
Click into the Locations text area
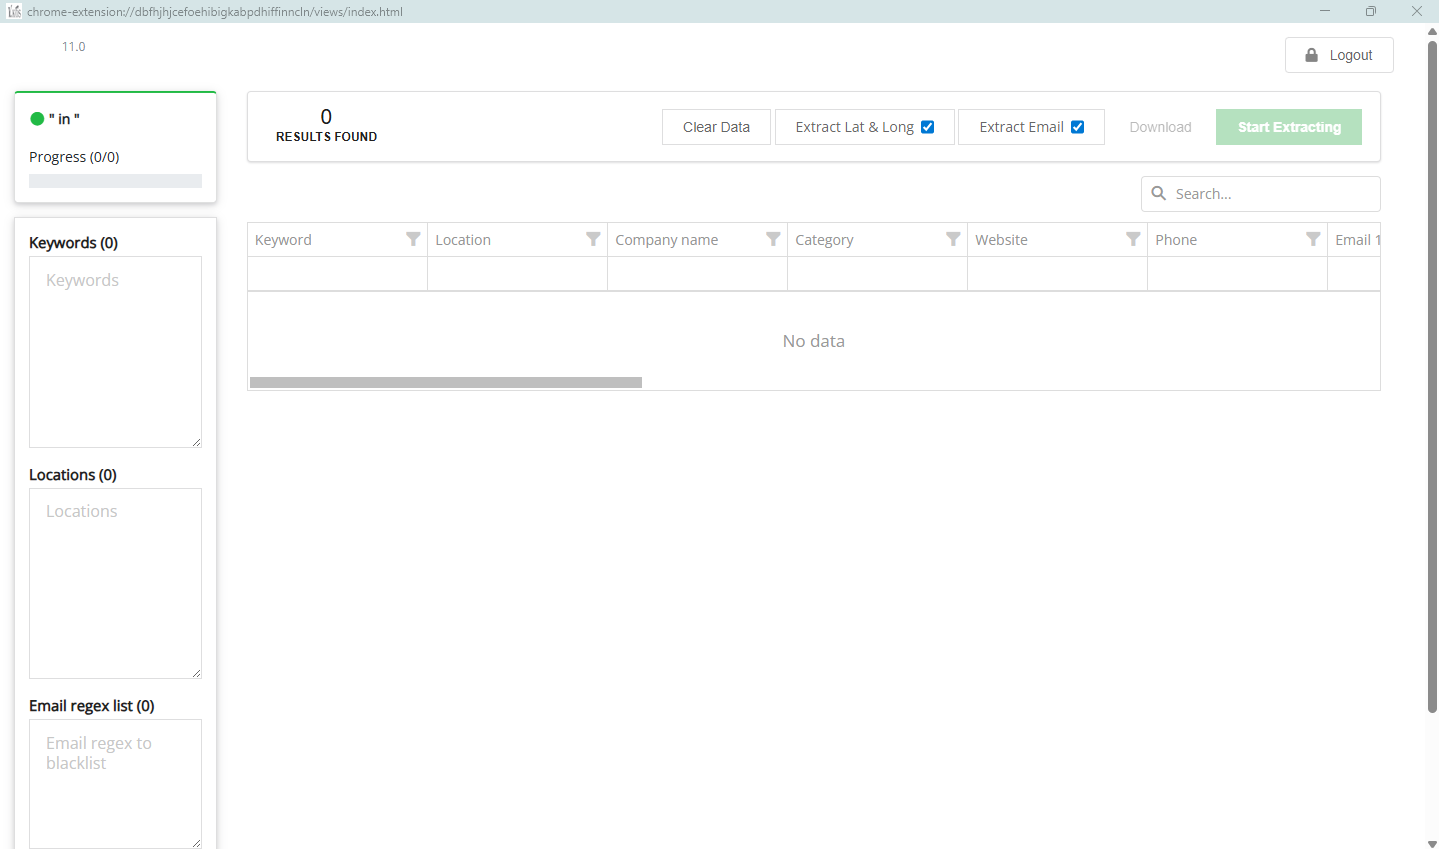pyautogui.click(x=115, y=583)
